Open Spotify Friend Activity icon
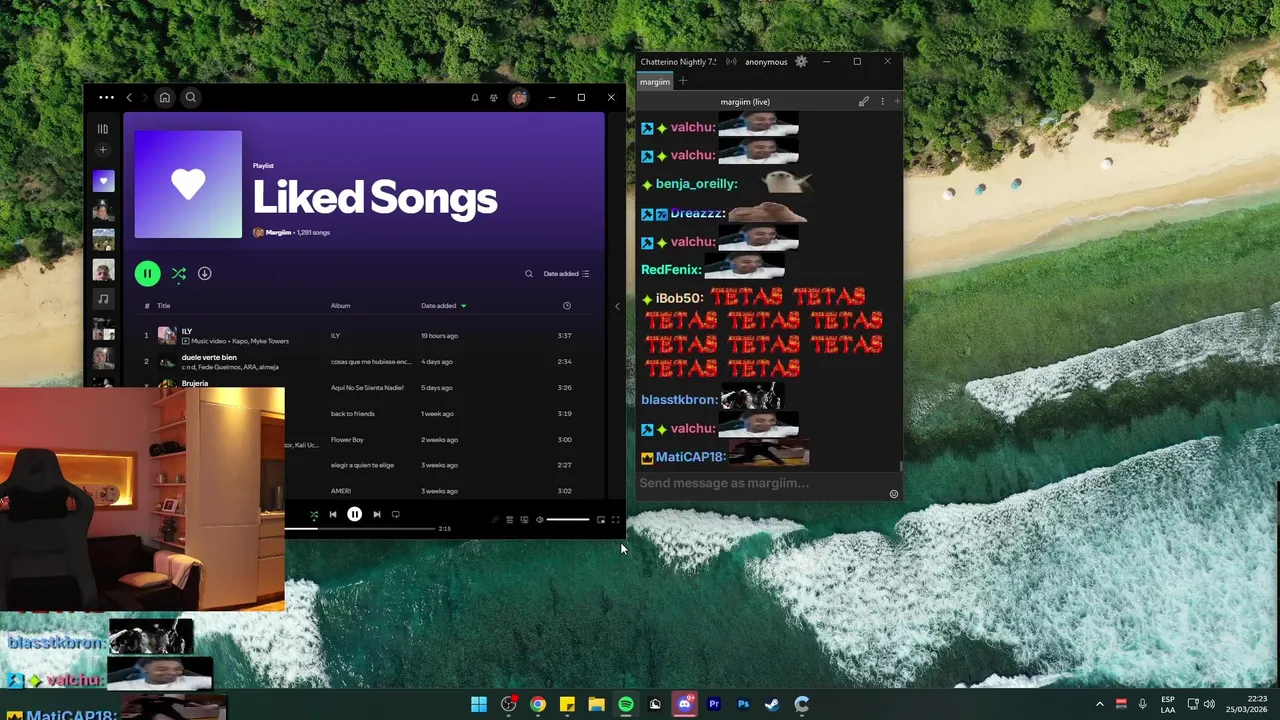This screenshot has height=720, width=1280. (494, 97)
